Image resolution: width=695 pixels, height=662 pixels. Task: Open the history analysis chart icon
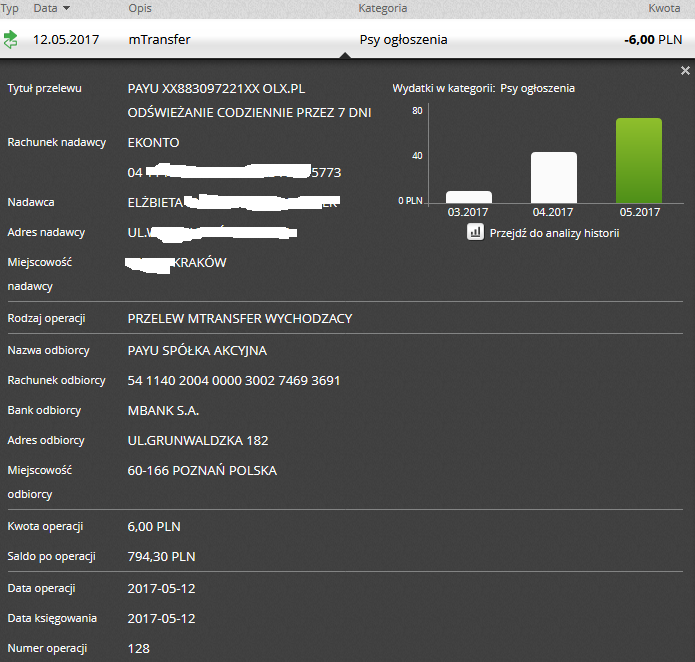coord(475,232)
